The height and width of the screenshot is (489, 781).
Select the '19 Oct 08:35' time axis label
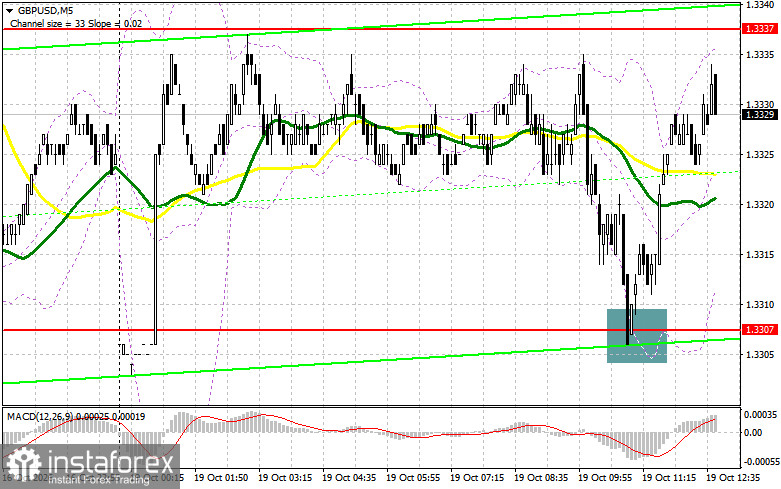pos(541,478)
